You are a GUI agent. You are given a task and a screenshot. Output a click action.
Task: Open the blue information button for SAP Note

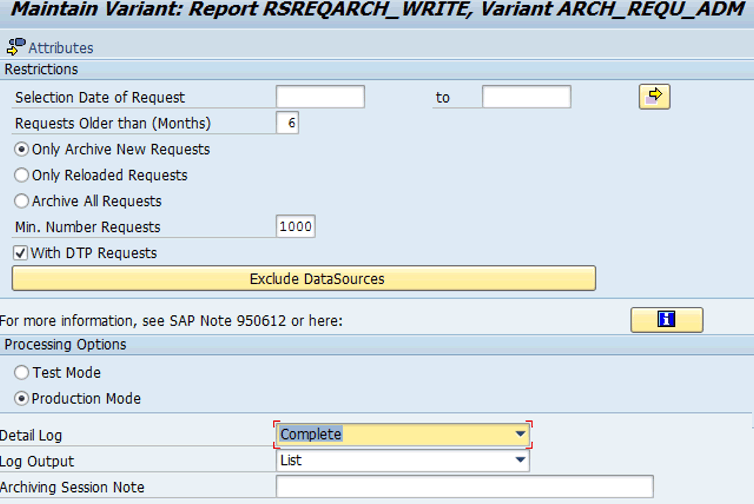point(667,319)
